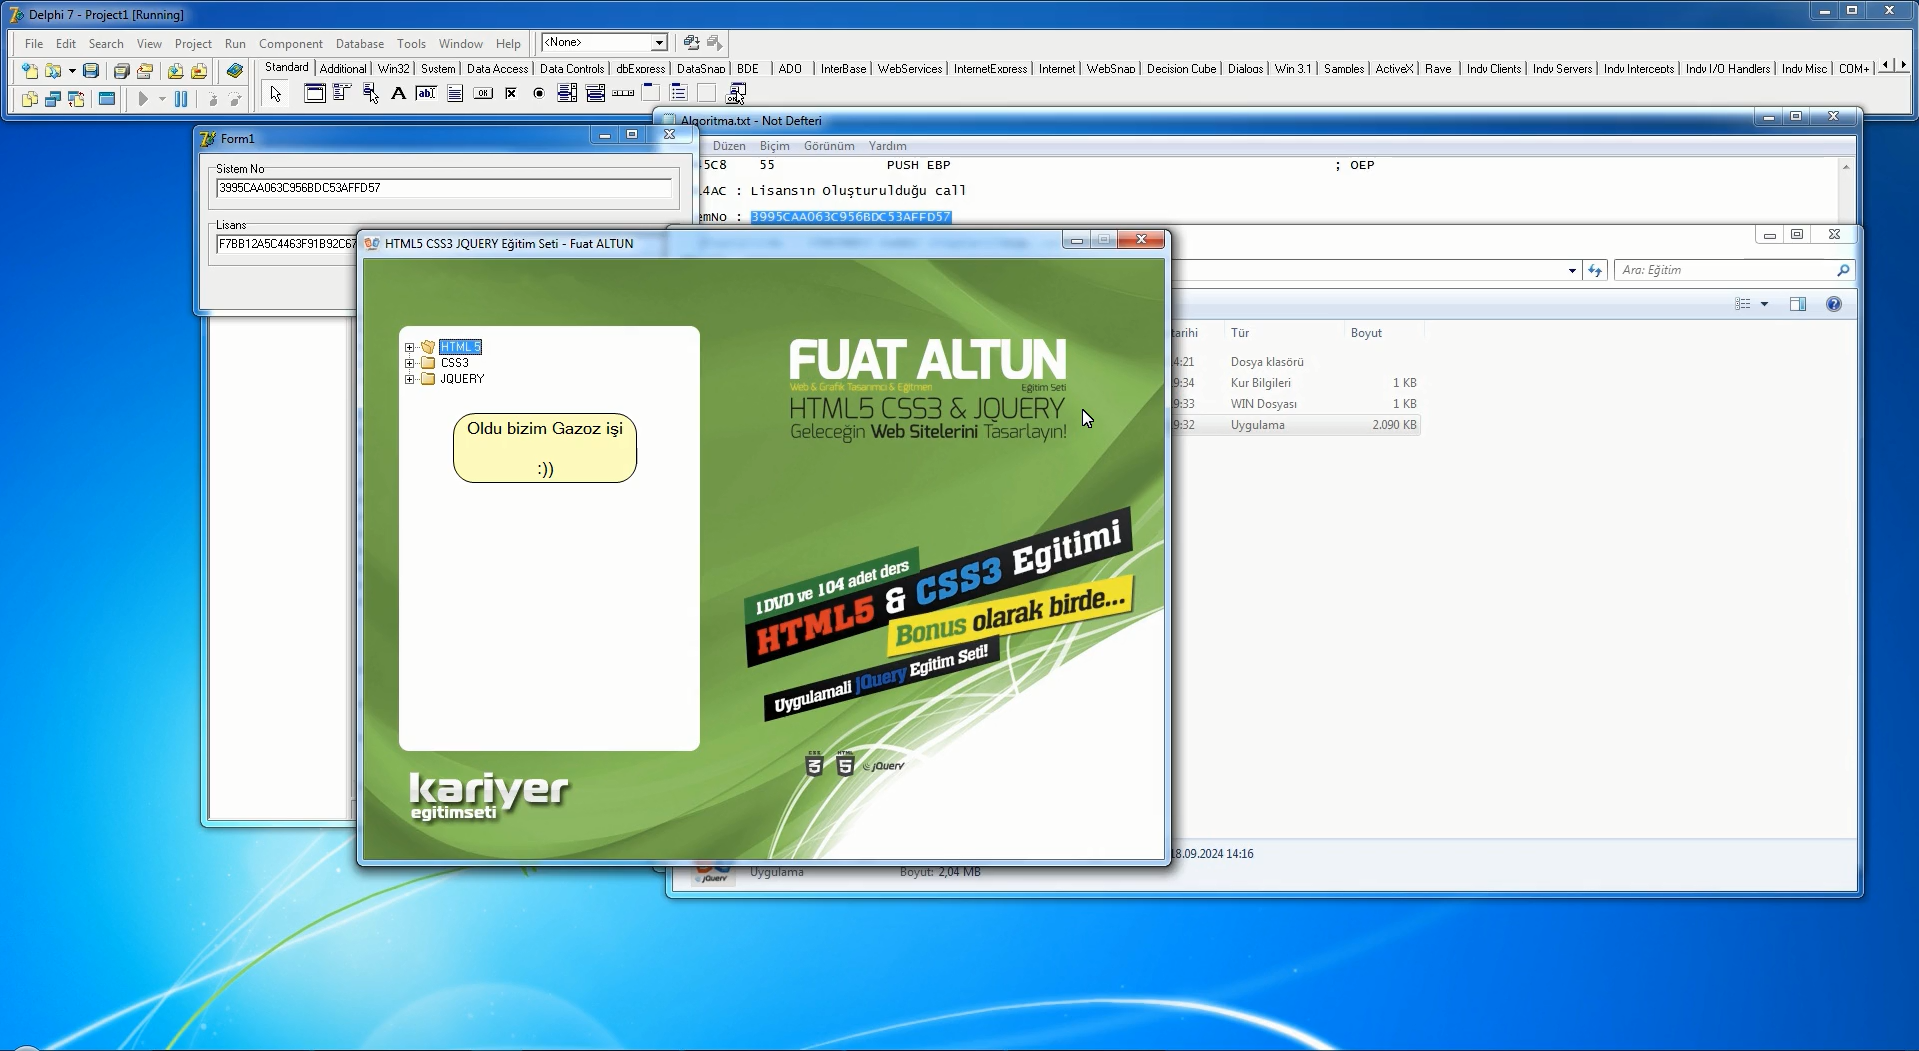This screenshot has width=1919, height=1051.
Task: Click the Sistem No input field
Action: coord(444,188)
